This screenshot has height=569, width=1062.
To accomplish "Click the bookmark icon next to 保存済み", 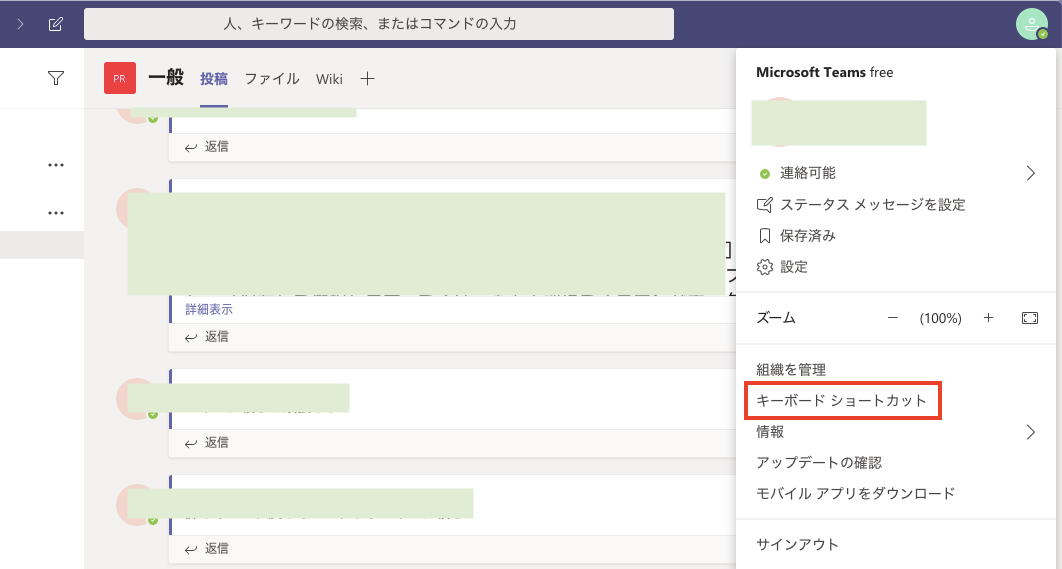I will click(765, 236).
